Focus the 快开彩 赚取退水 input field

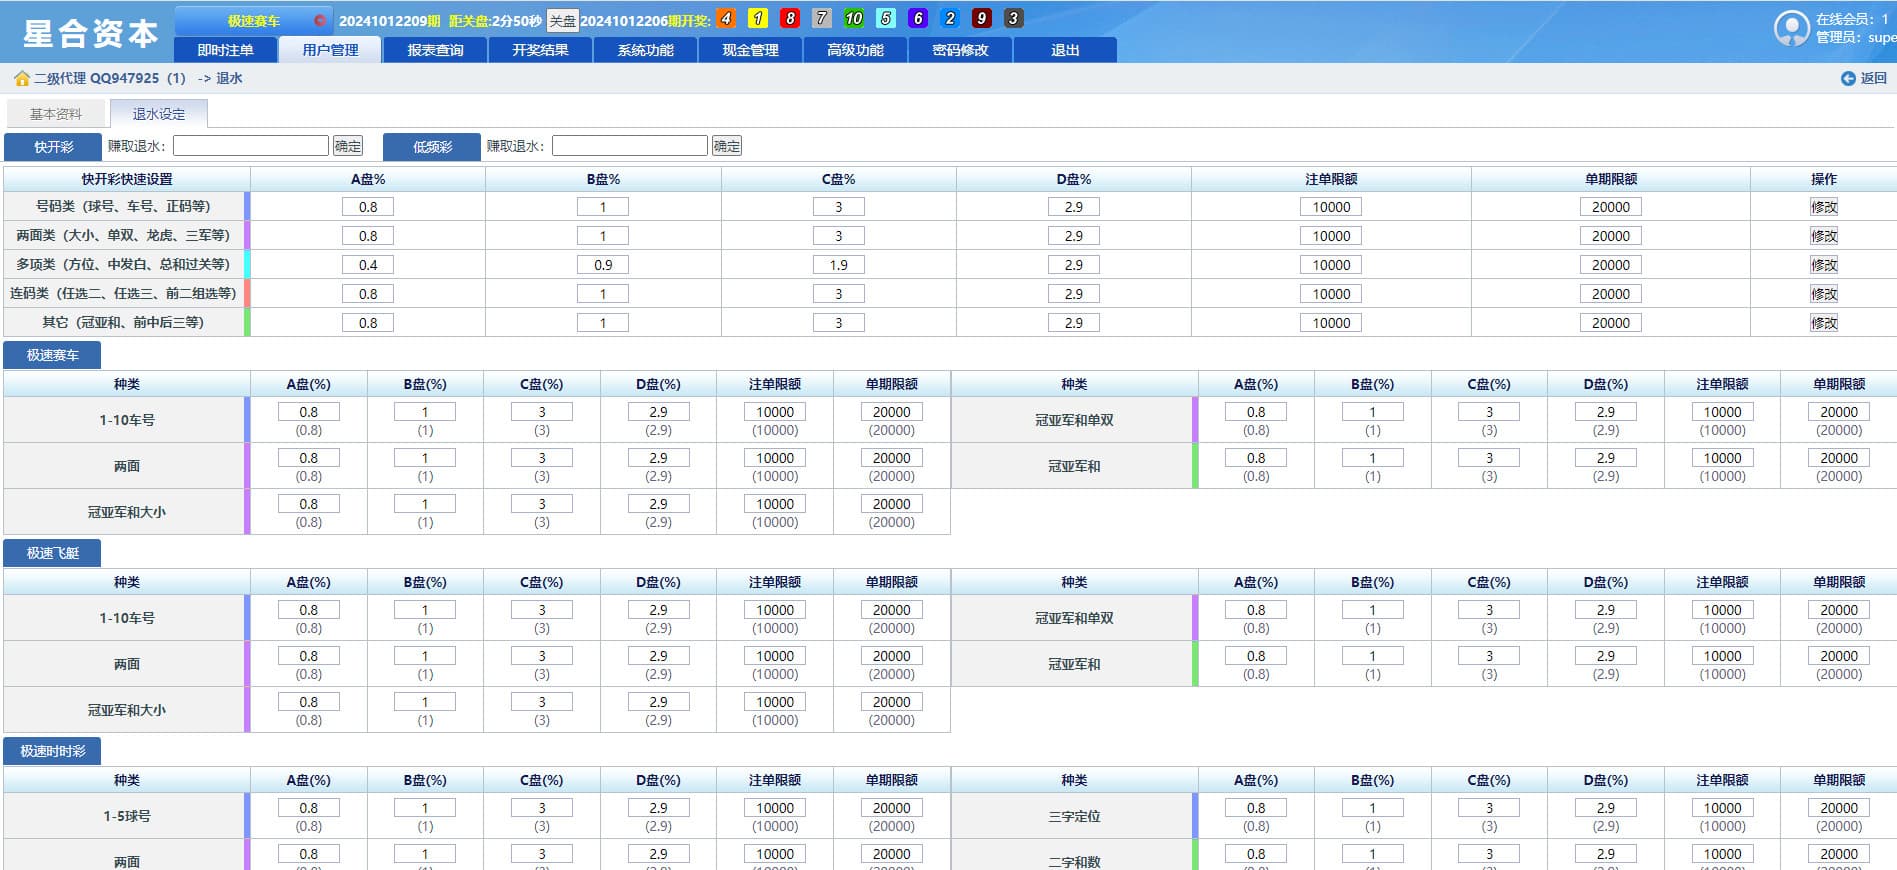click(x=251, y=146)
